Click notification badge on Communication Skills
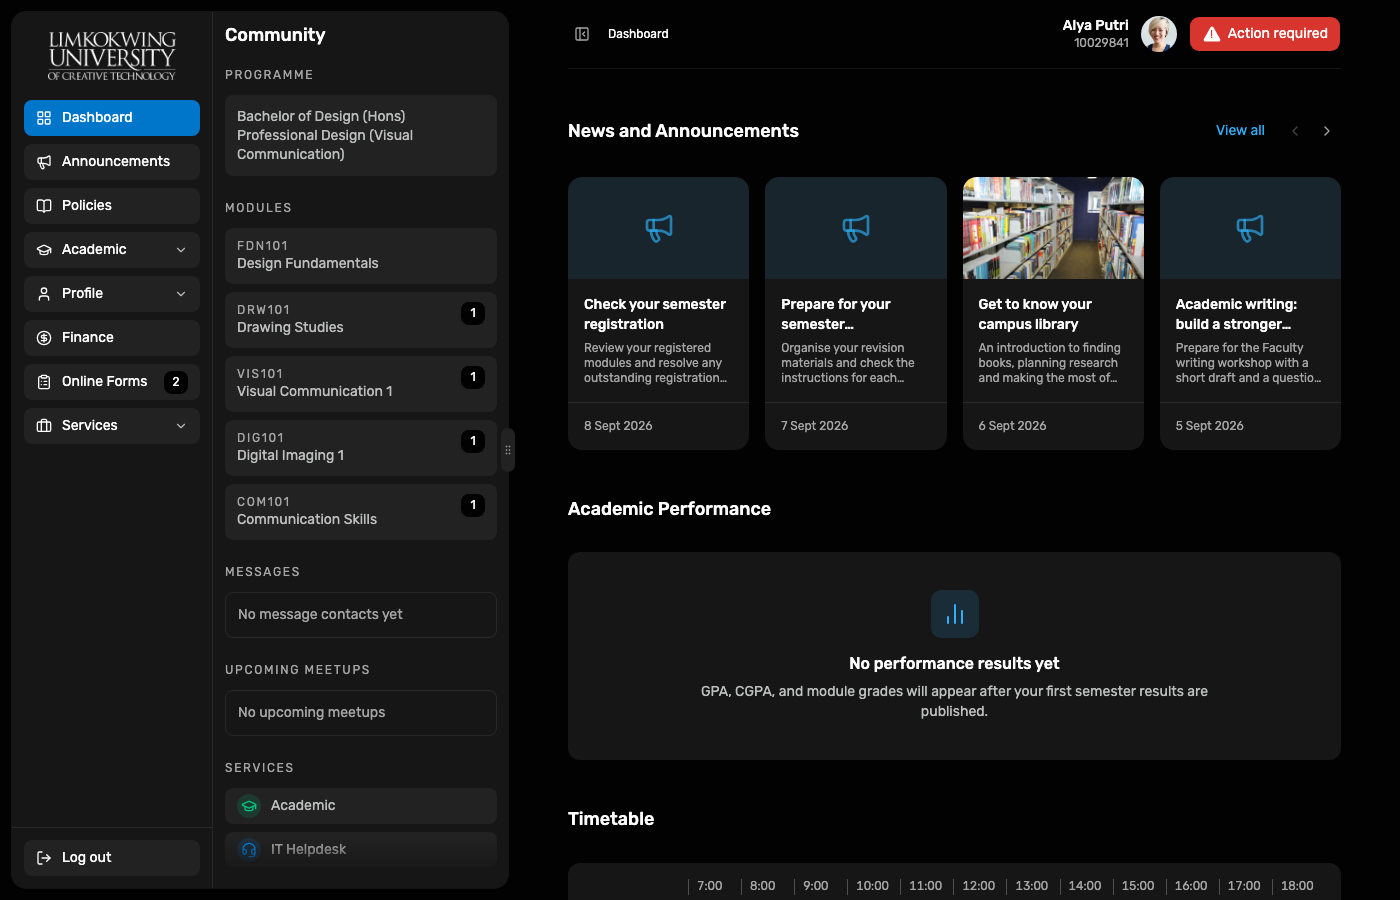1400x900 pixels. click(473, 505)
